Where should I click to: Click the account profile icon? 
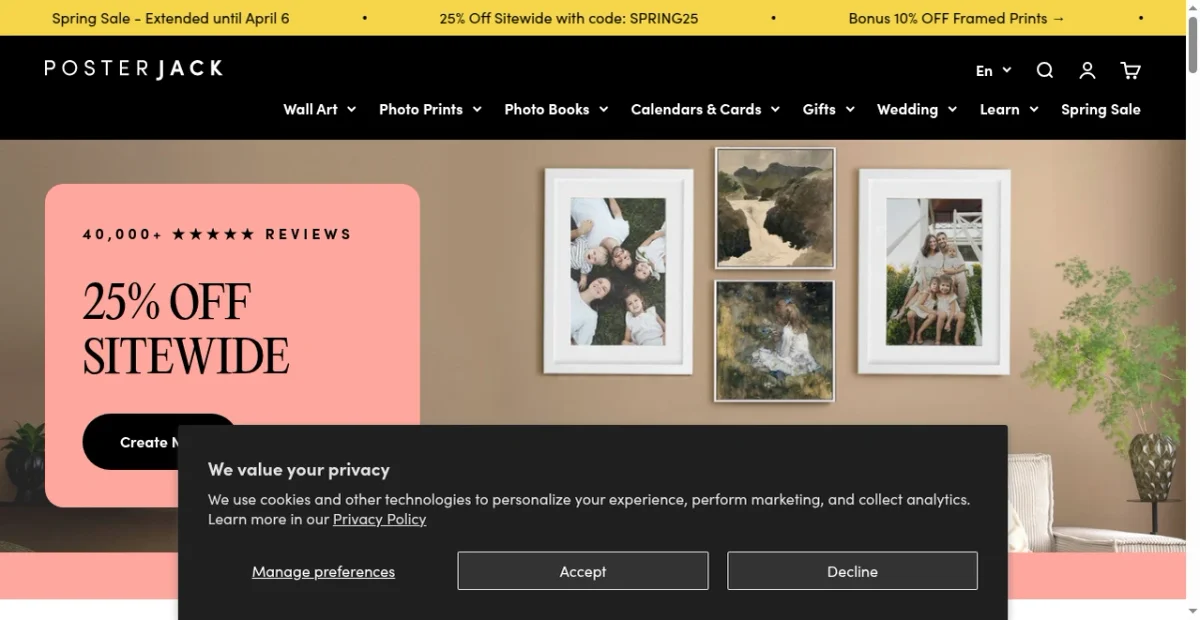click(x=1087, y=70)
